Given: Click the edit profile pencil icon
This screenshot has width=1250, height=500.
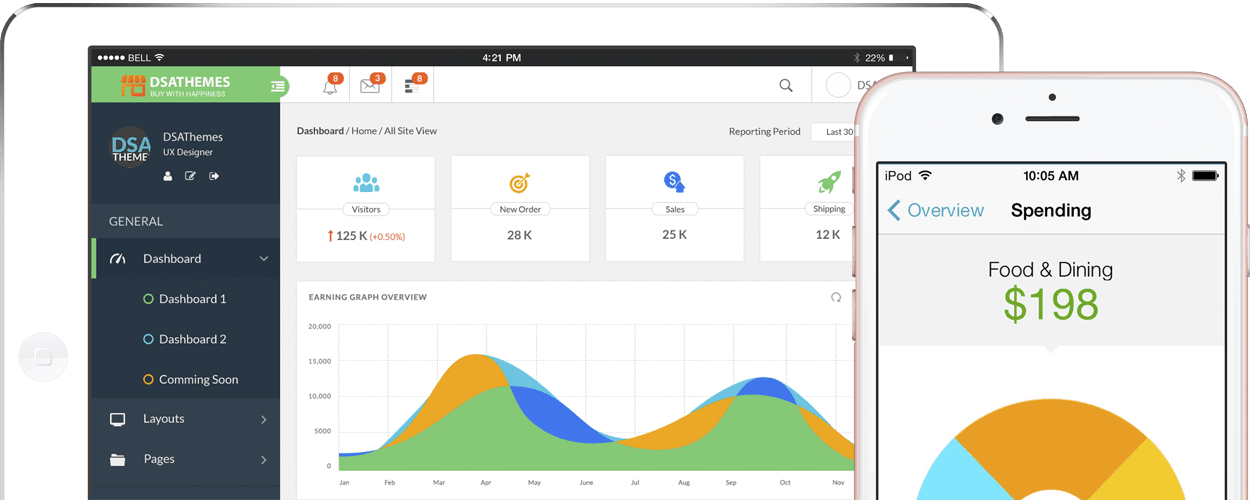Looking at the screenshot, I should pyautogui.click(x=190, y=177).
